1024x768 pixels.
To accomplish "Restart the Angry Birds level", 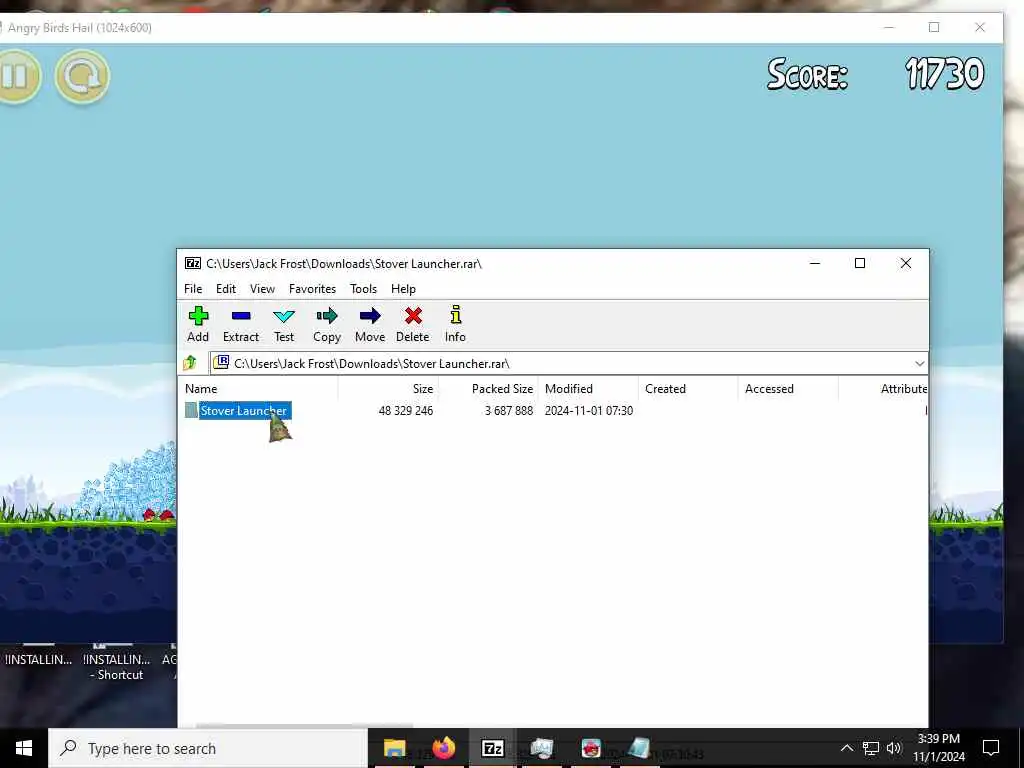I will tap(82, 76).
